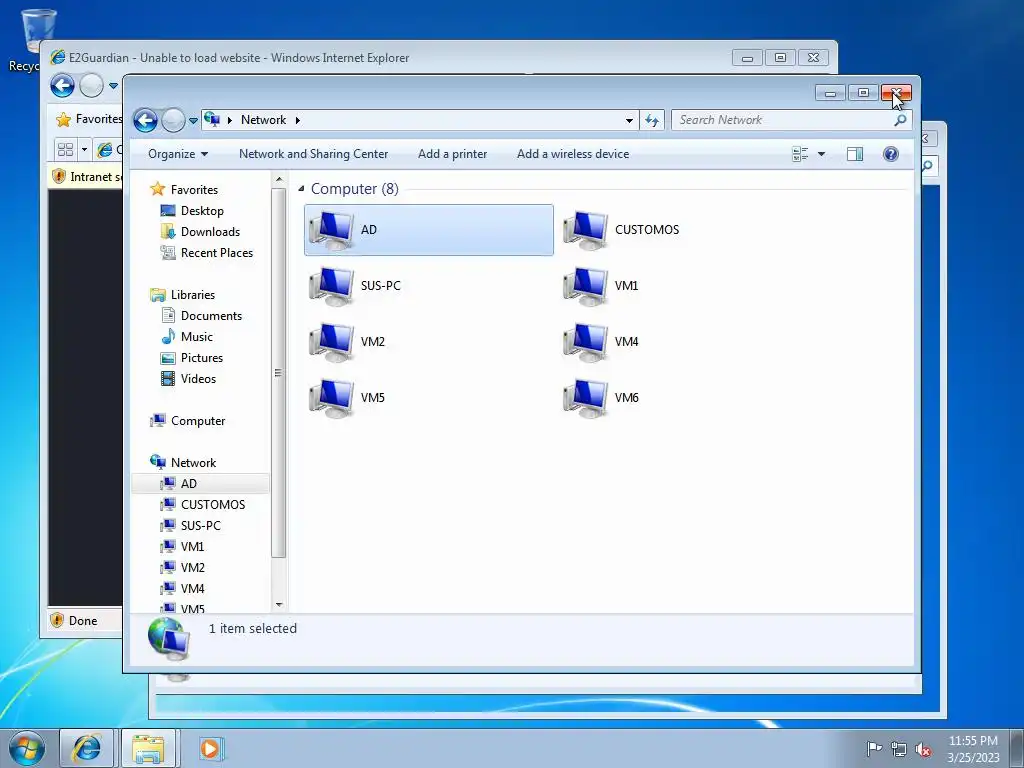Open Network and Sharing Center

pos(313,154)
